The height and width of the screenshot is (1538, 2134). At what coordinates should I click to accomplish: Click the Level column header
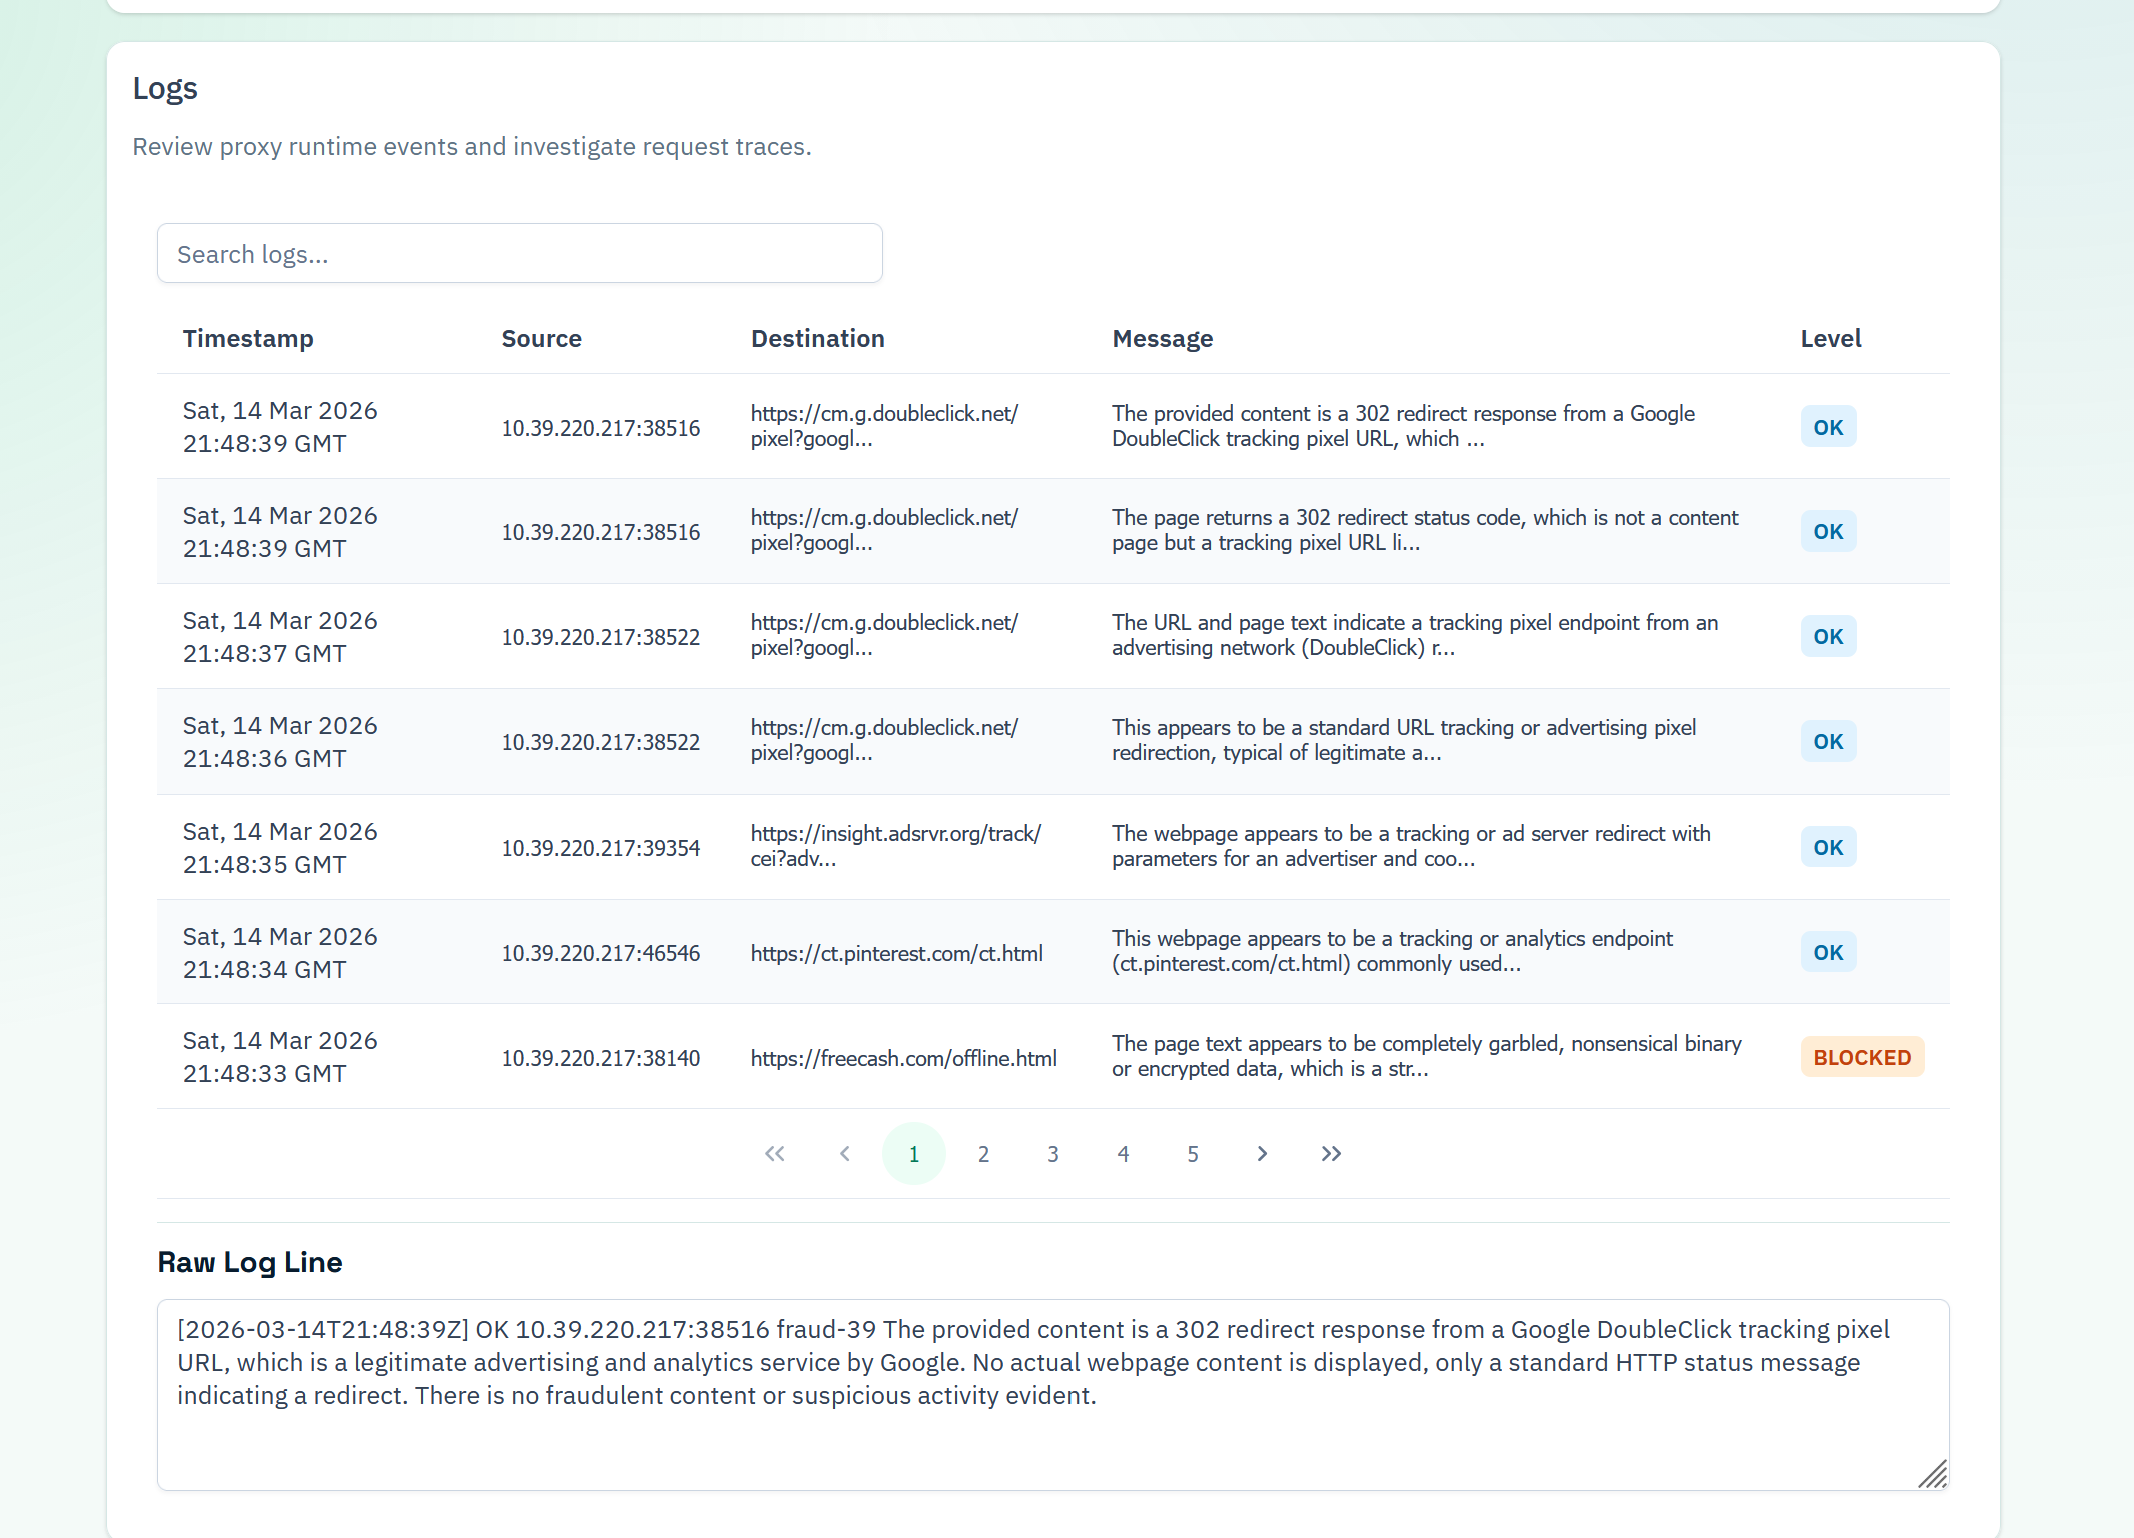pos(1830,339)
